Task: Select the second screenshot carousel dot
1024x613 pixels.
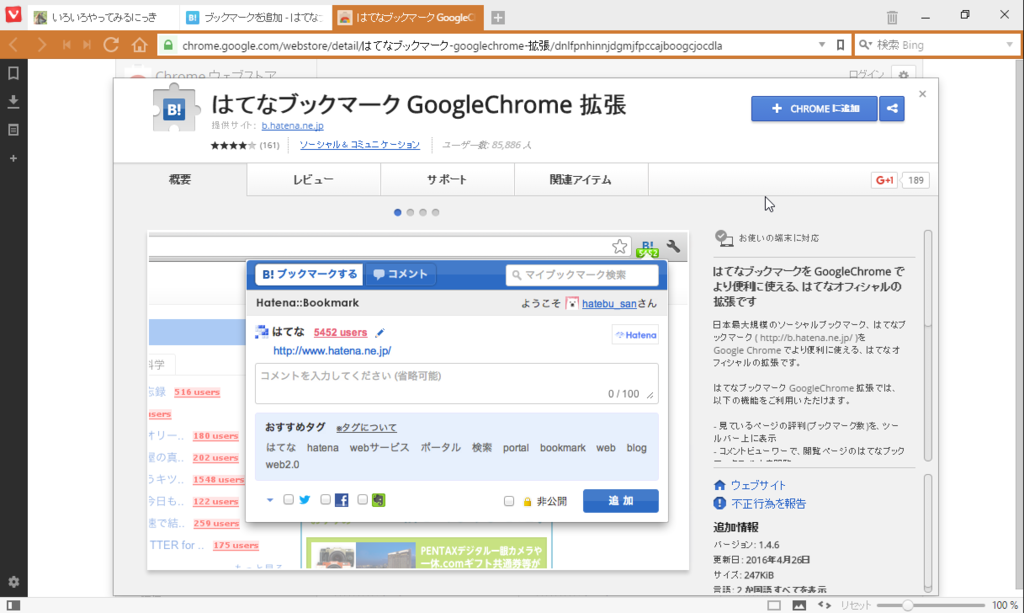Action: (x=410, y=212)
